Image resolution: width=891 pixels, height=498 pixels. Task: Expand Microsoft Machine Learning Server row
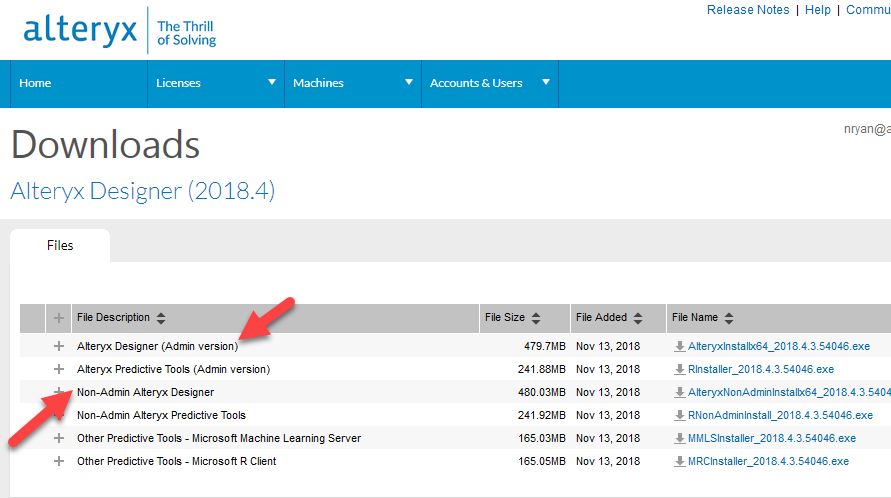point(59,438)
